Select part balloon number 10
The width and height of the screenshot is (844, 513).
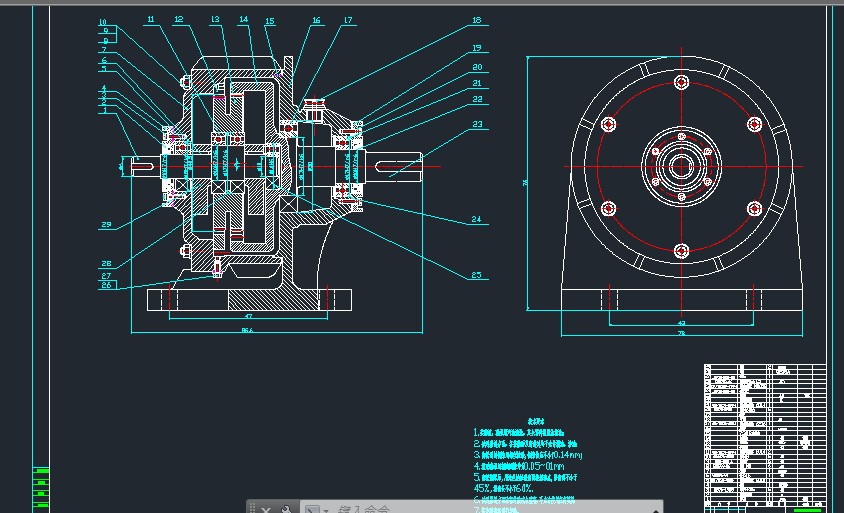pyautogui.click(x=102, y=23)
